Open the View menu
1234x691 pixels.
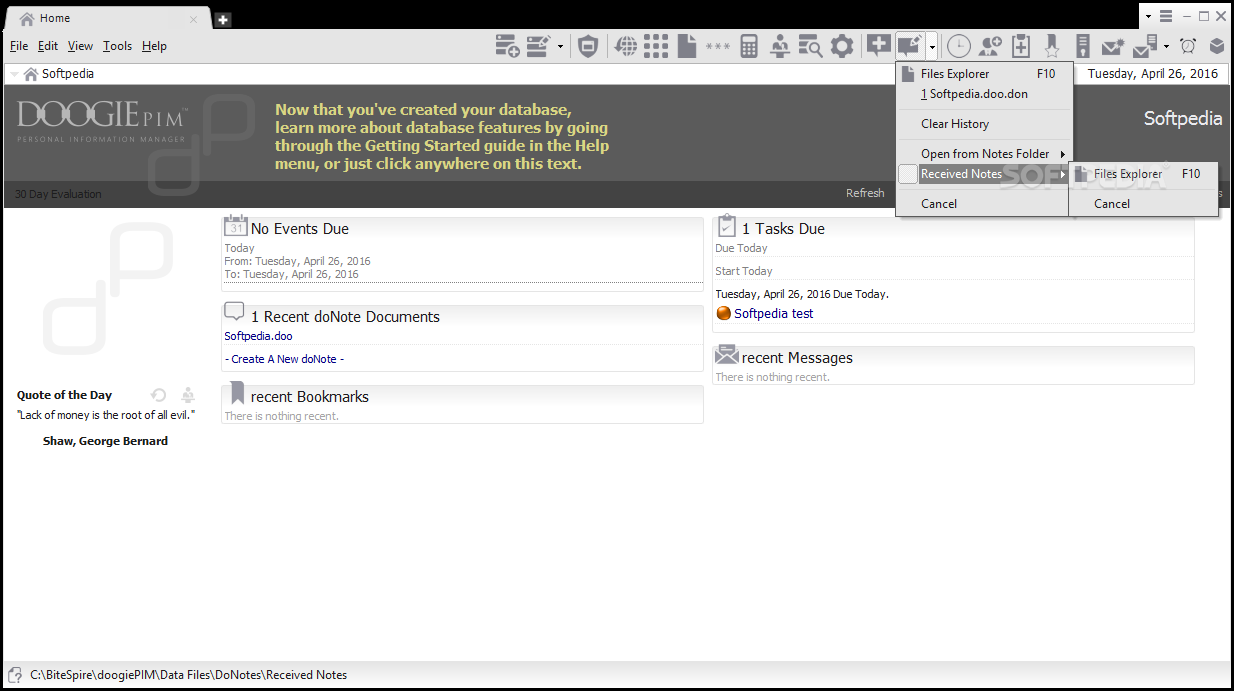point(80,46)
